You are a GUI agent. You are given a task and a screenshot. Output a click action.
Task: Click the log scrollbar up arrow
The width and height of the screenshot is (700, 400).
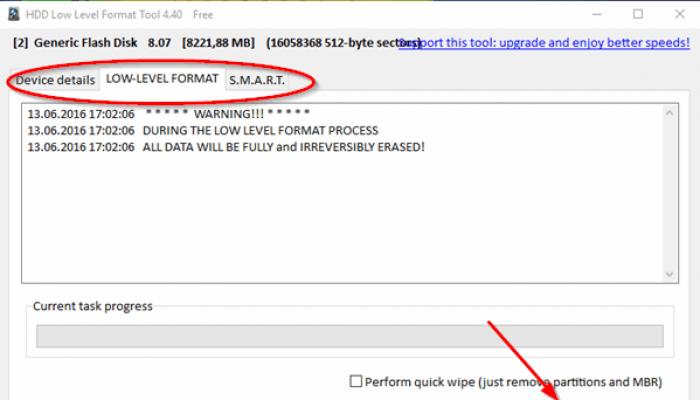tap(669, 113)
